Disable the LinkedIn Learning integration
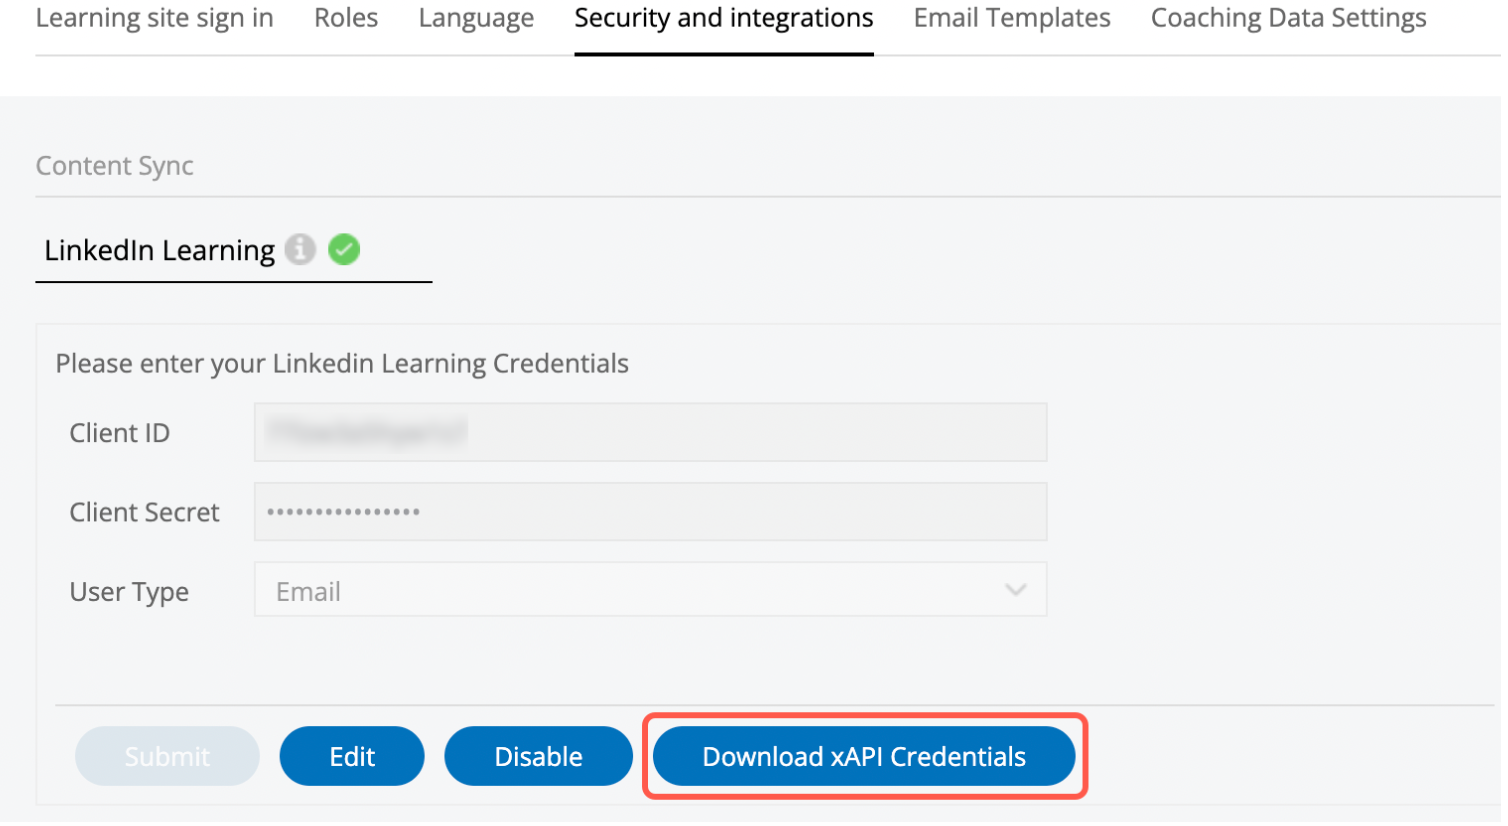 [x=538, y=756]
